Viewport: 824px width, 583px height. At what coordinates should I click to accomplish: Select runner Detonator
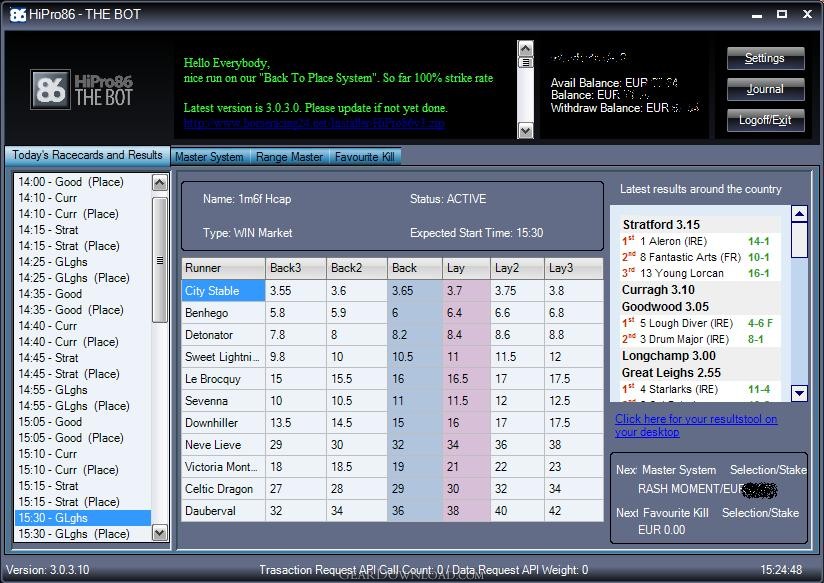click(223, 335)
